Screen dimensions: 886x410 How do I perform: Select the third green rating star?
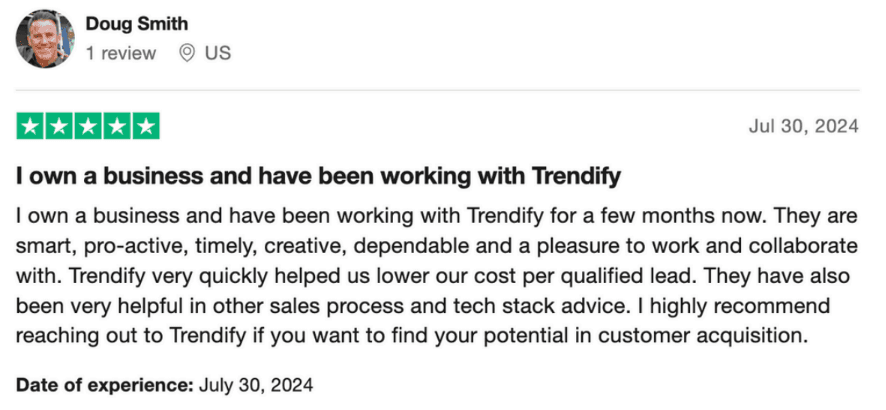(88, 126)
